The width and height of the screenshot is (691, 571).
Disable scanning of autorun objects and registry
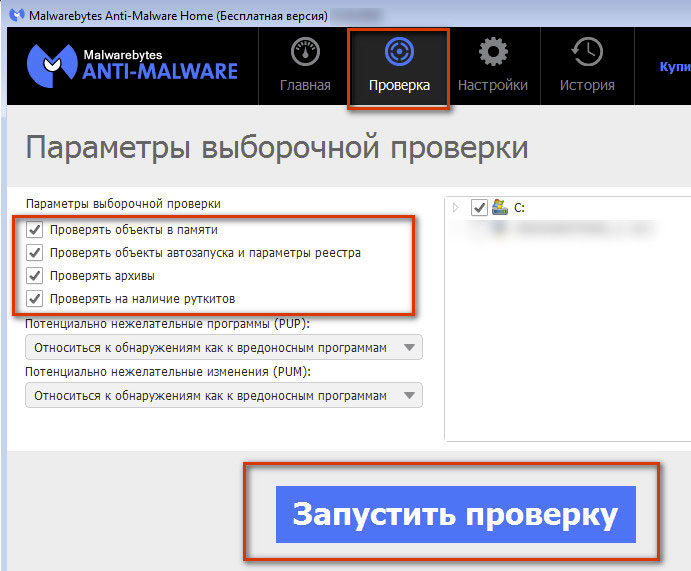pos(36,253)
